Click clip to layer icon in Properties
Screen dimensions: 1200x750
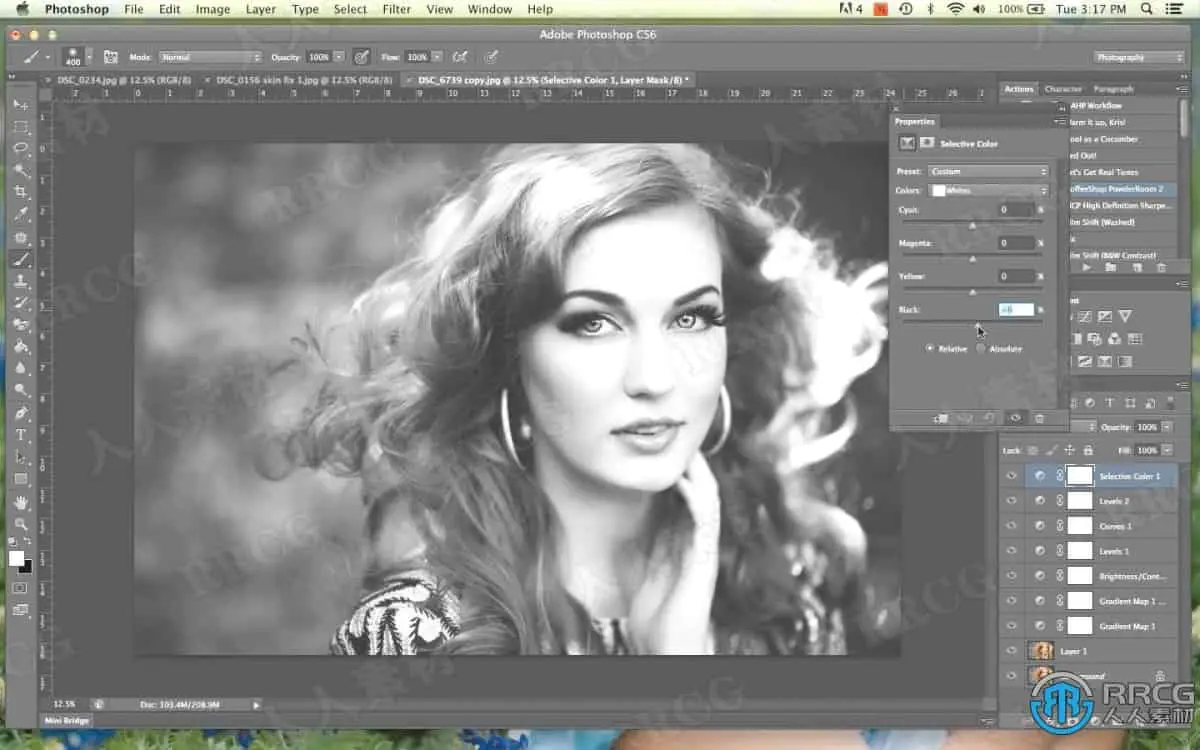click(x=941, y=418)
